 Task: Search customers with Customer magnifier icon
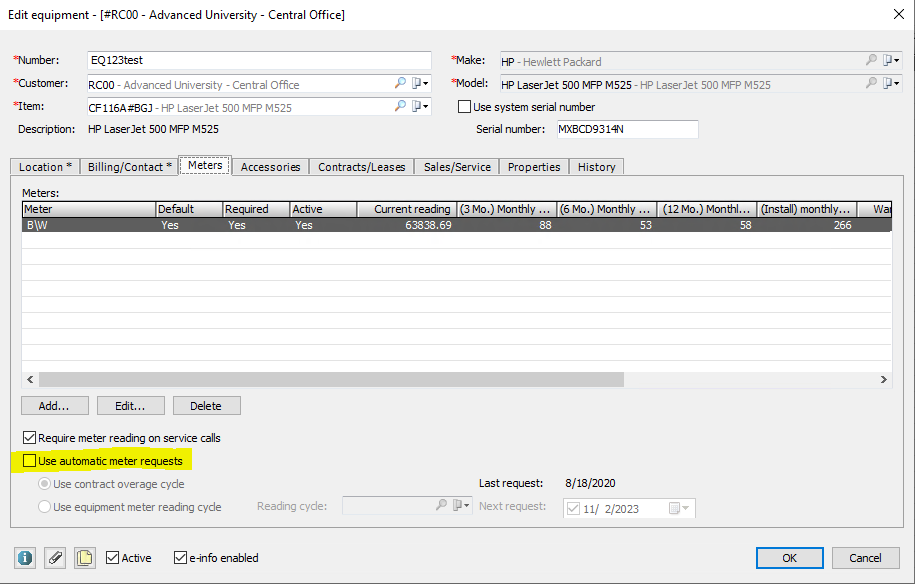pyautogui.click(x=400, y=83)
